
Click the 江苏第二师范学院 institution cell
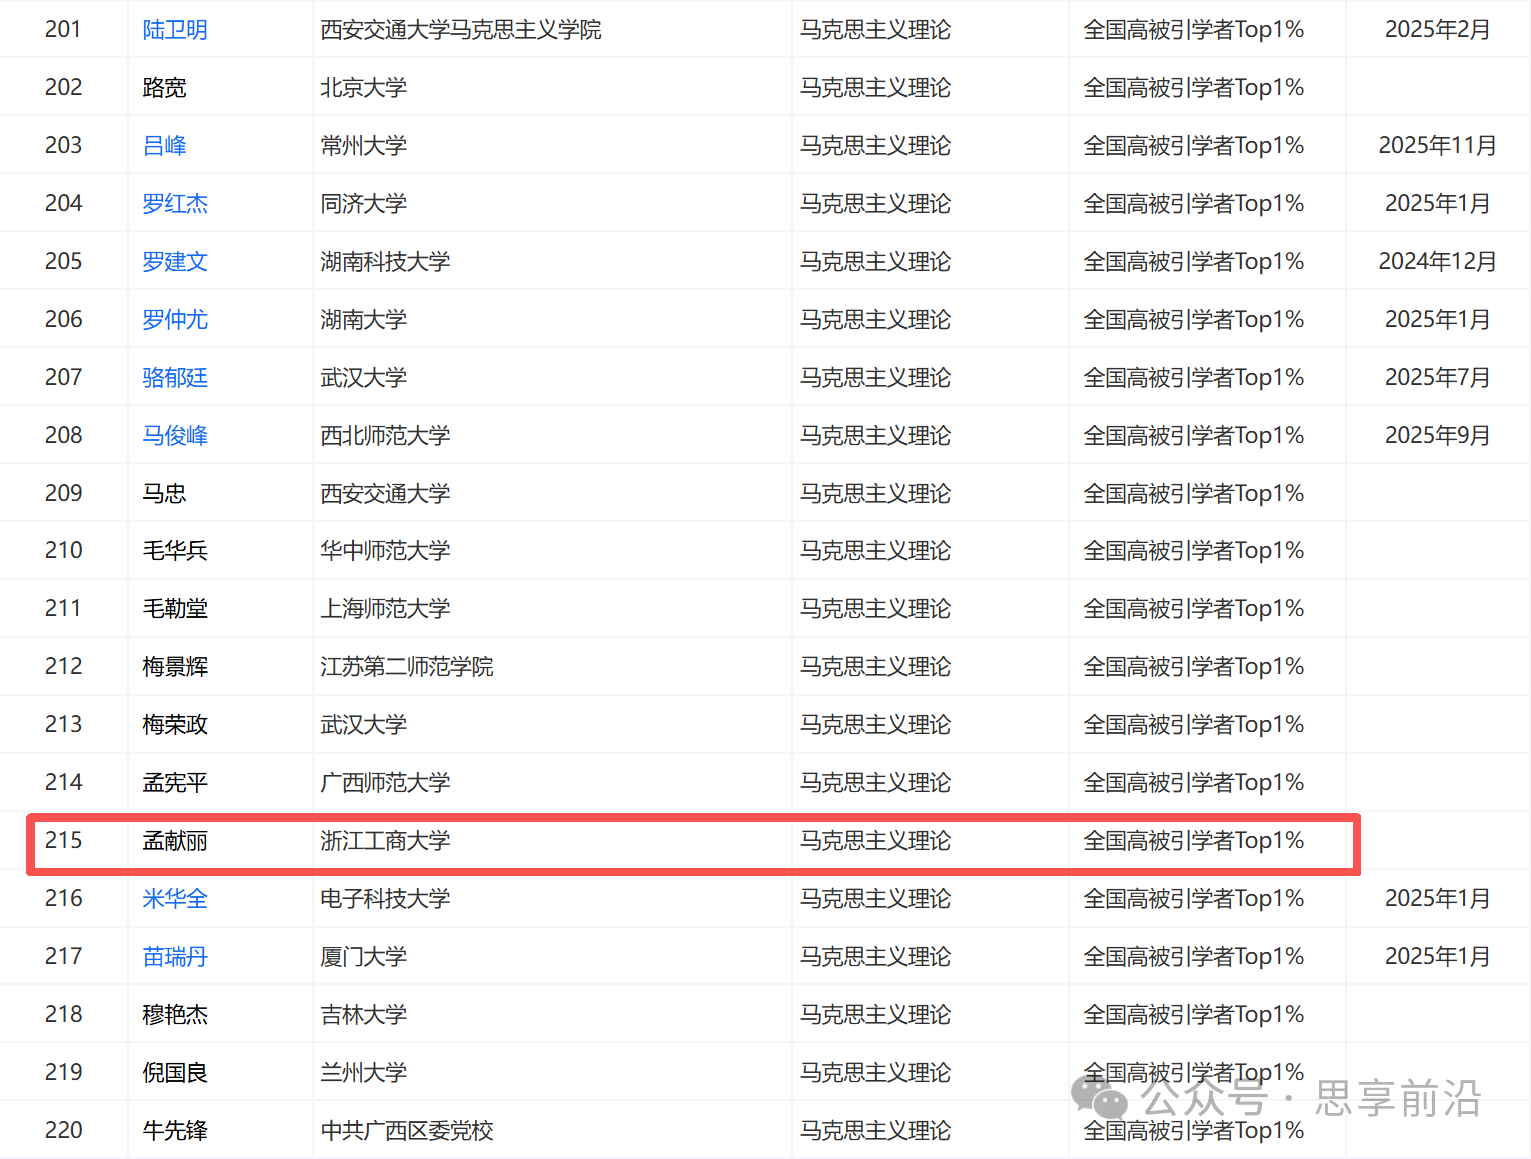(x=407, y=667)
